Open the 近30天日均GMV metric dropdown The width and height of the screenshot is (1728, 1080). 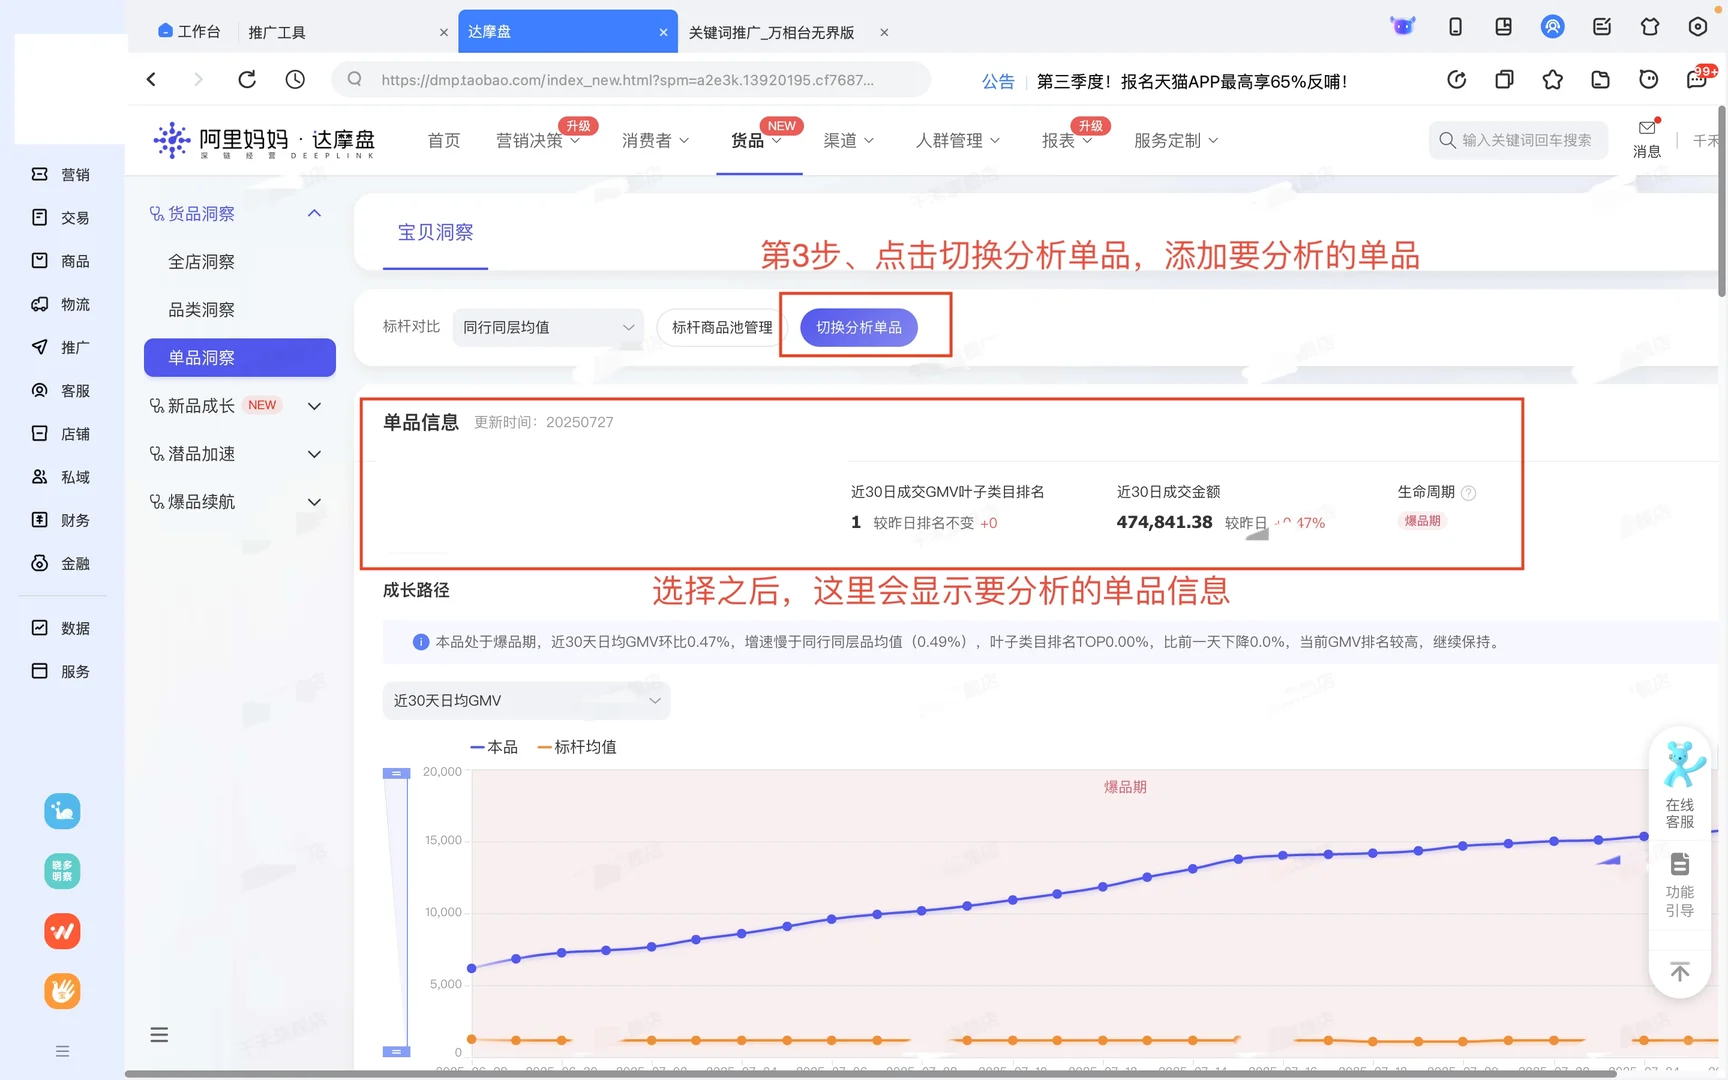click(526, 700)
